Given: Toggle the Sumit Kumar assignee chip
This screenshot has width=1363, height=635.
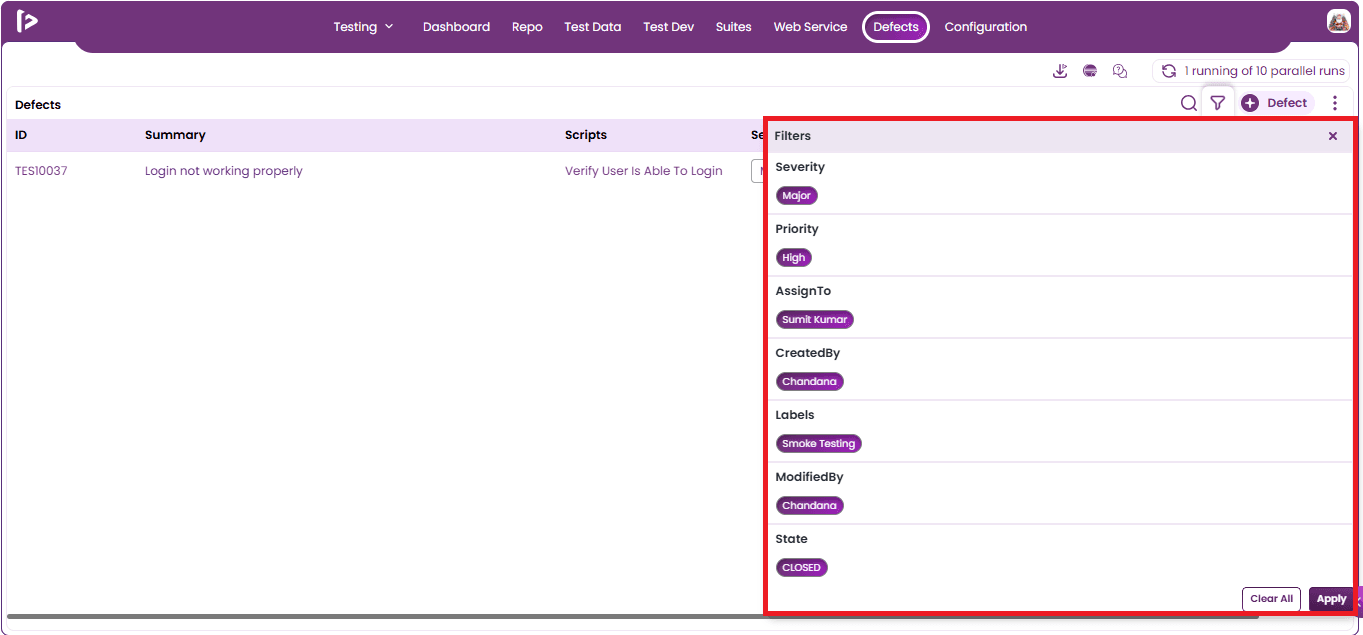Looking at the screenshot, I should pyautogui.click(x=815, y=320).
